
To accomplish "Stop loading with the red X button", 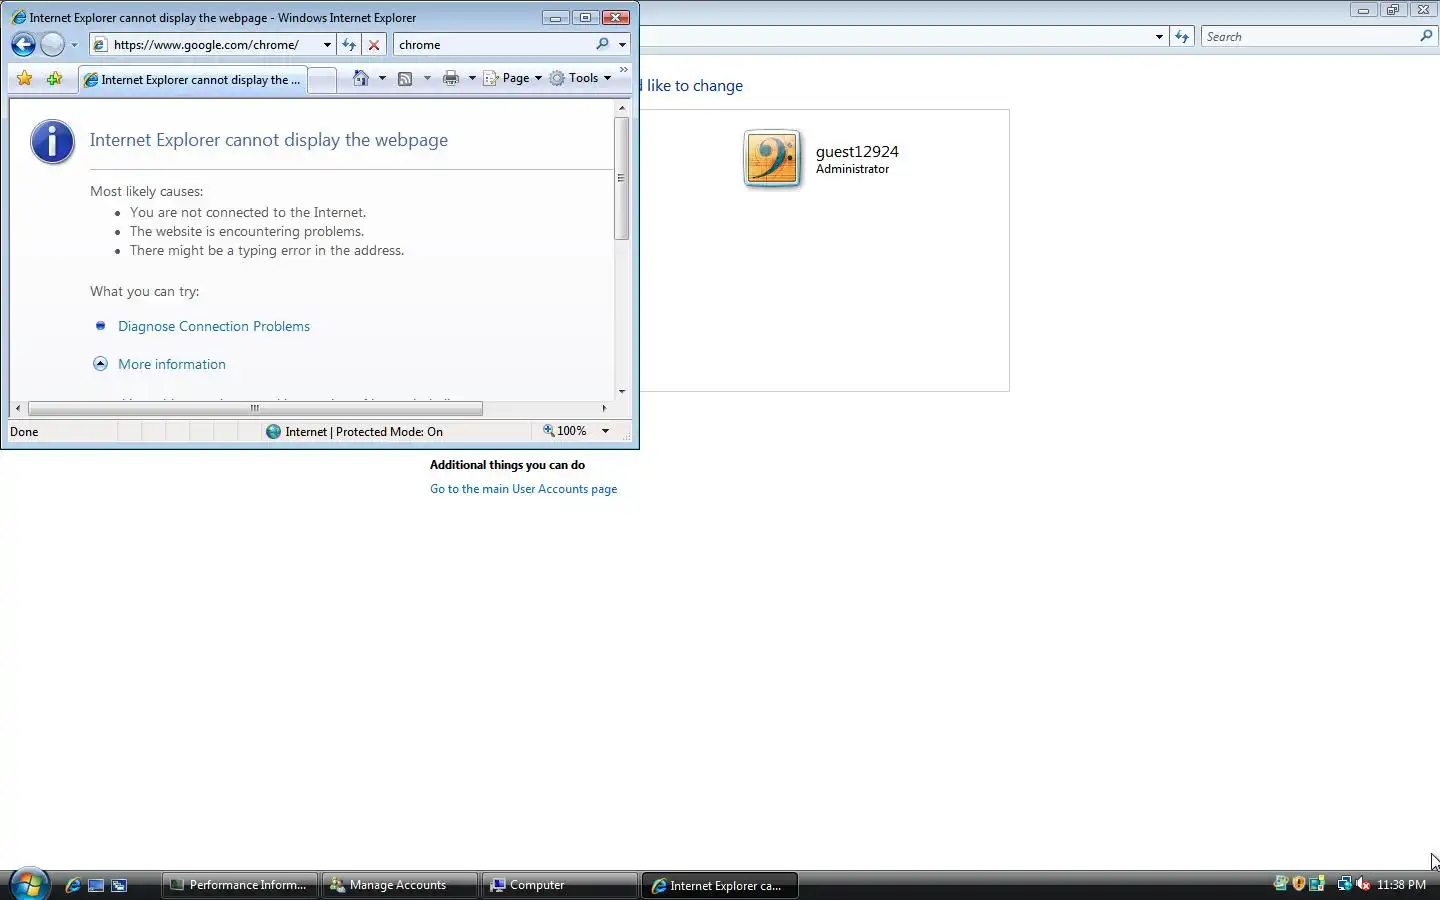I will coord(374,45).
